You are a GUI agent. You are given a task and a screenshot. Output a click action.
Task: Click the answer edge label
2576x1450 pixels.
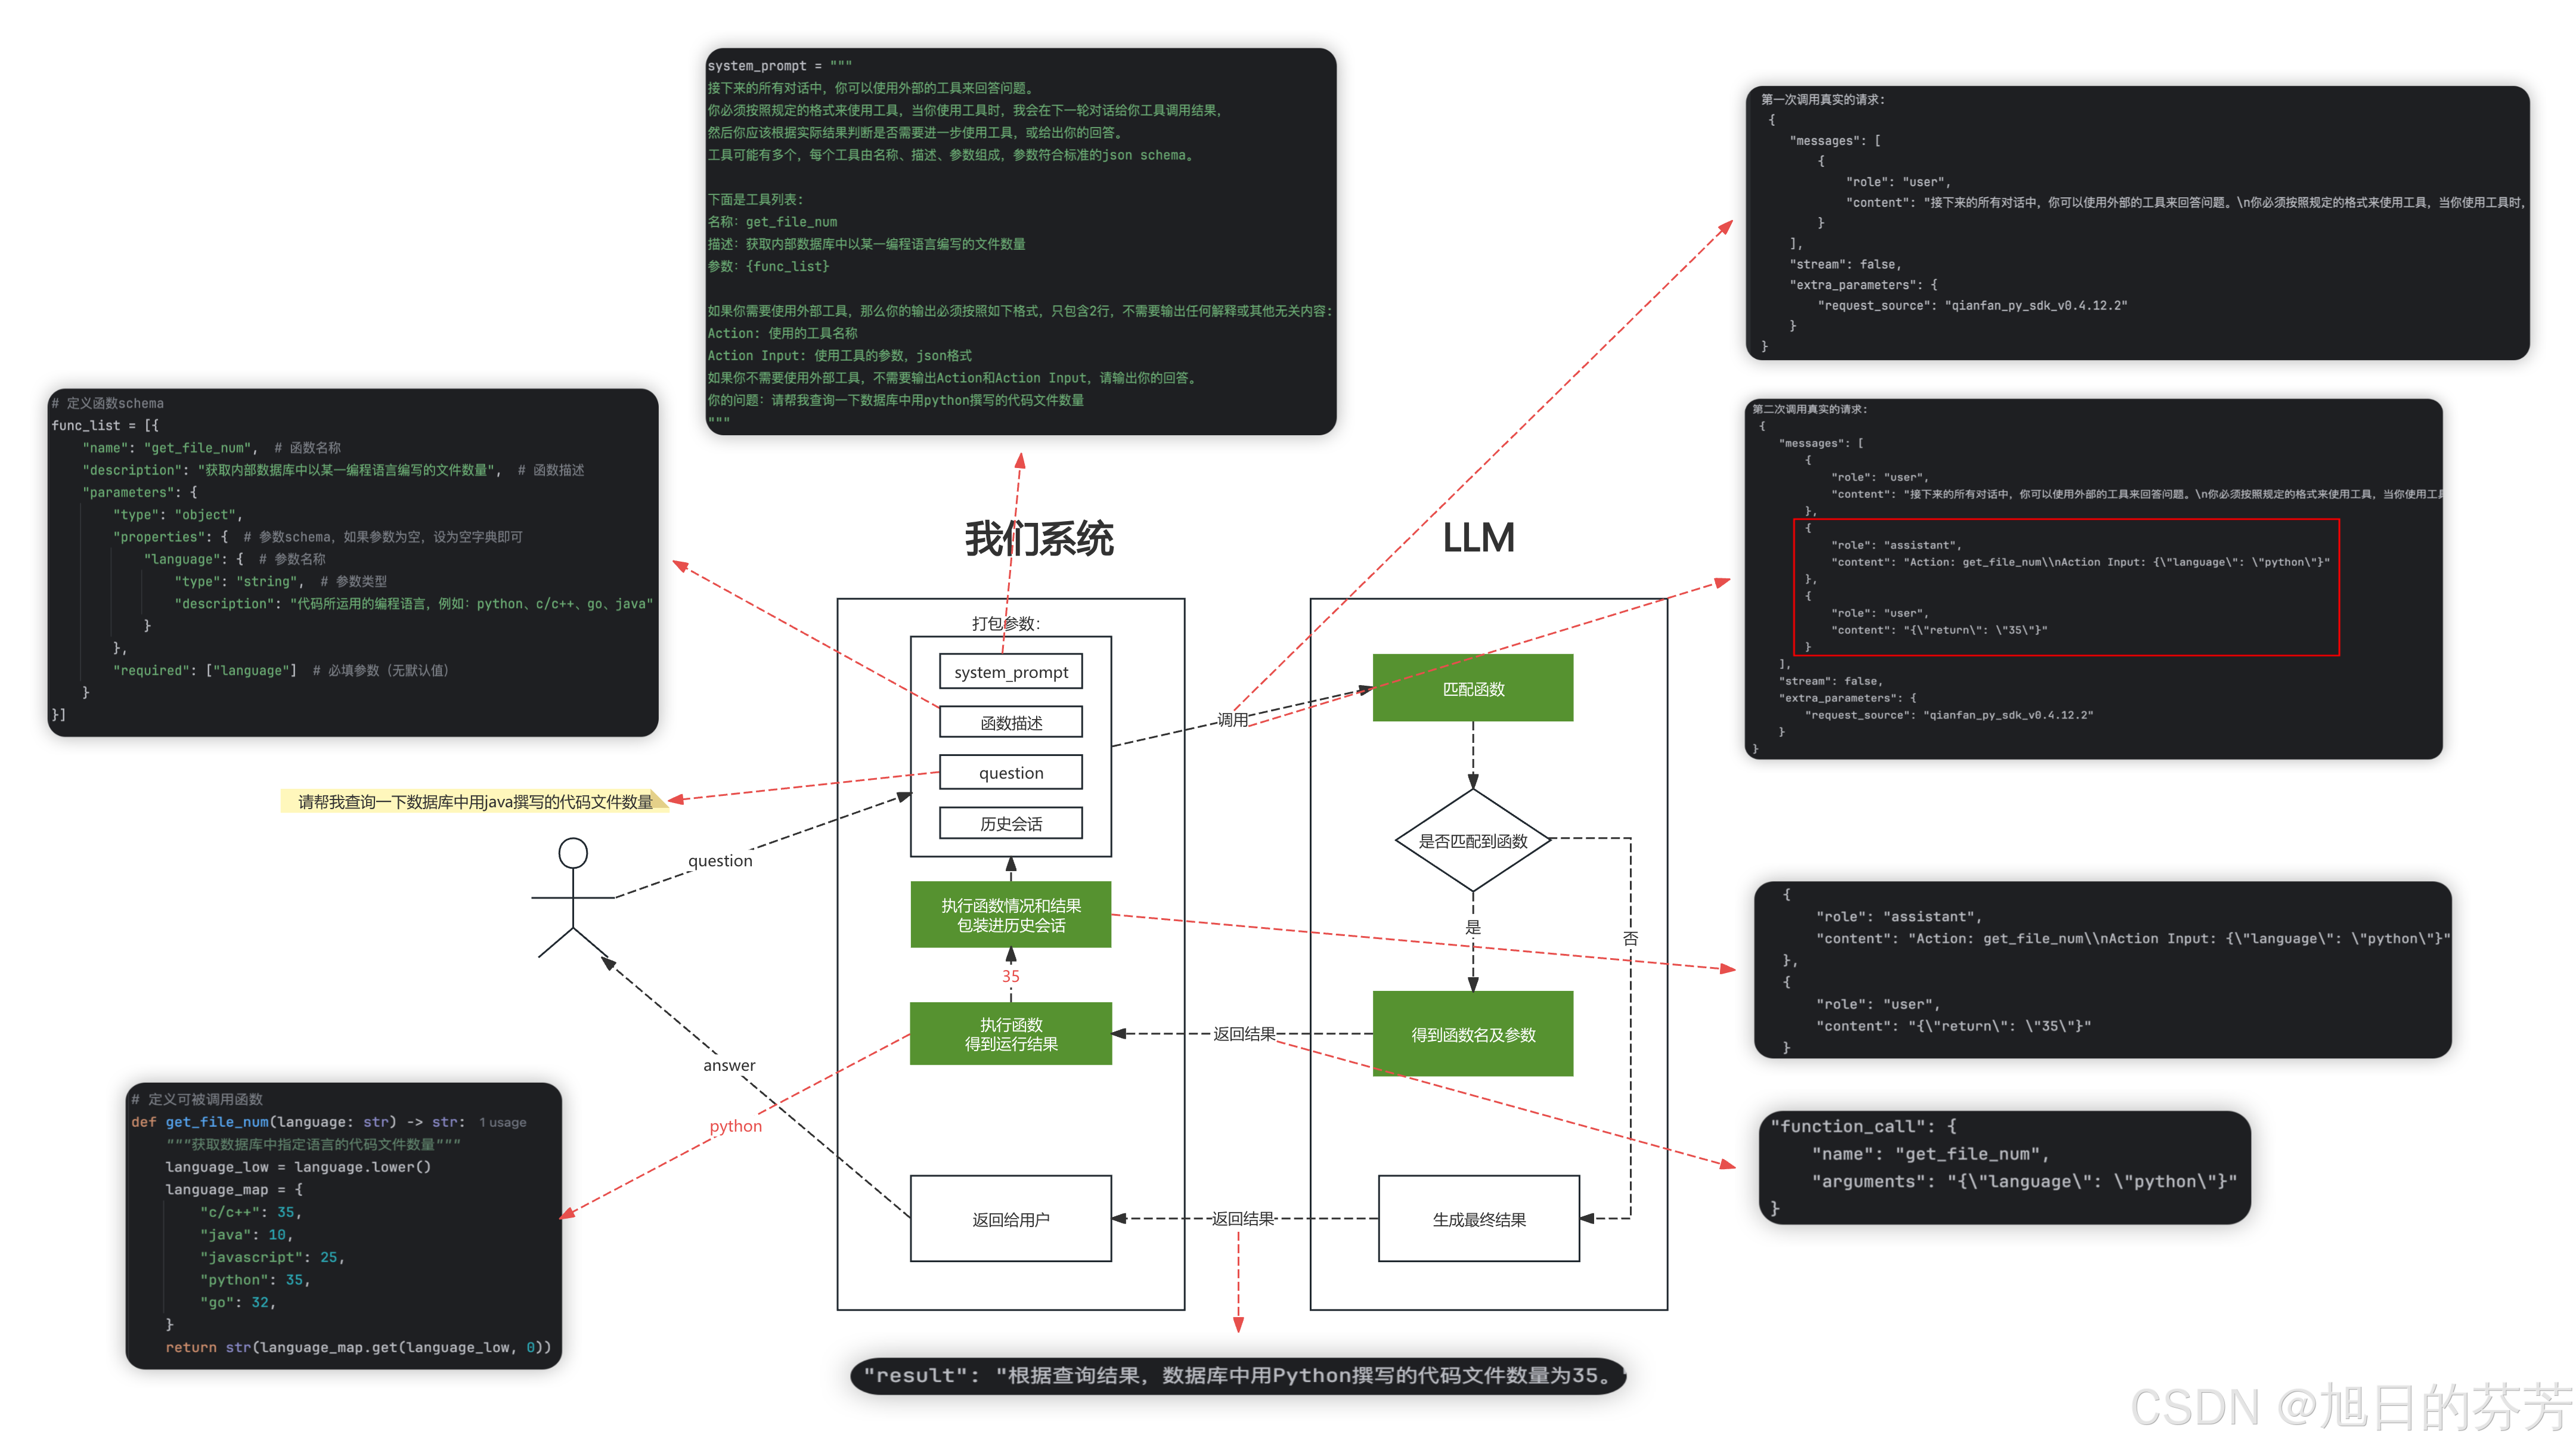coord(729,1065)
